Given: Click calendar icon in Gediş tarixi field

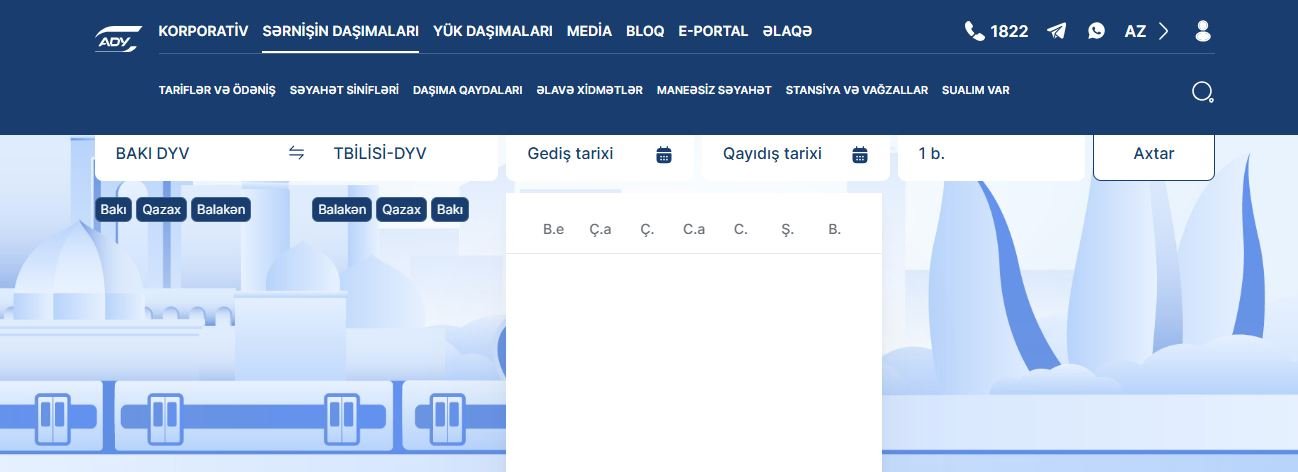Looking at the screenshot, I should pyautogui.click(x=664, y=154).
